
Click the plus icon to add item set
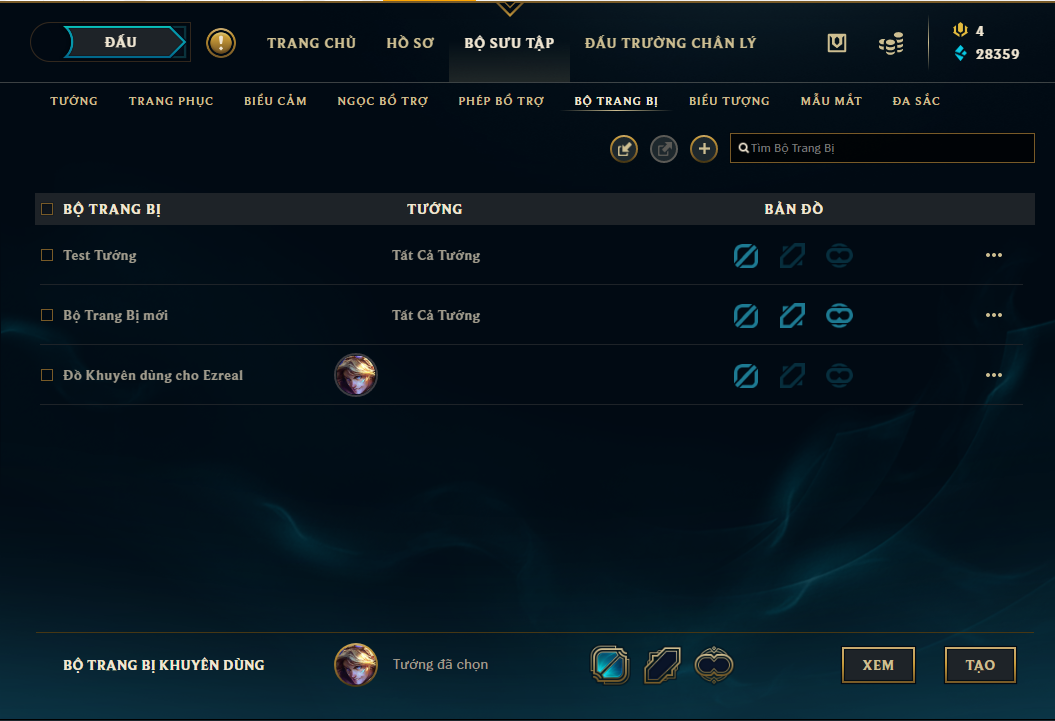click(704, 149)
